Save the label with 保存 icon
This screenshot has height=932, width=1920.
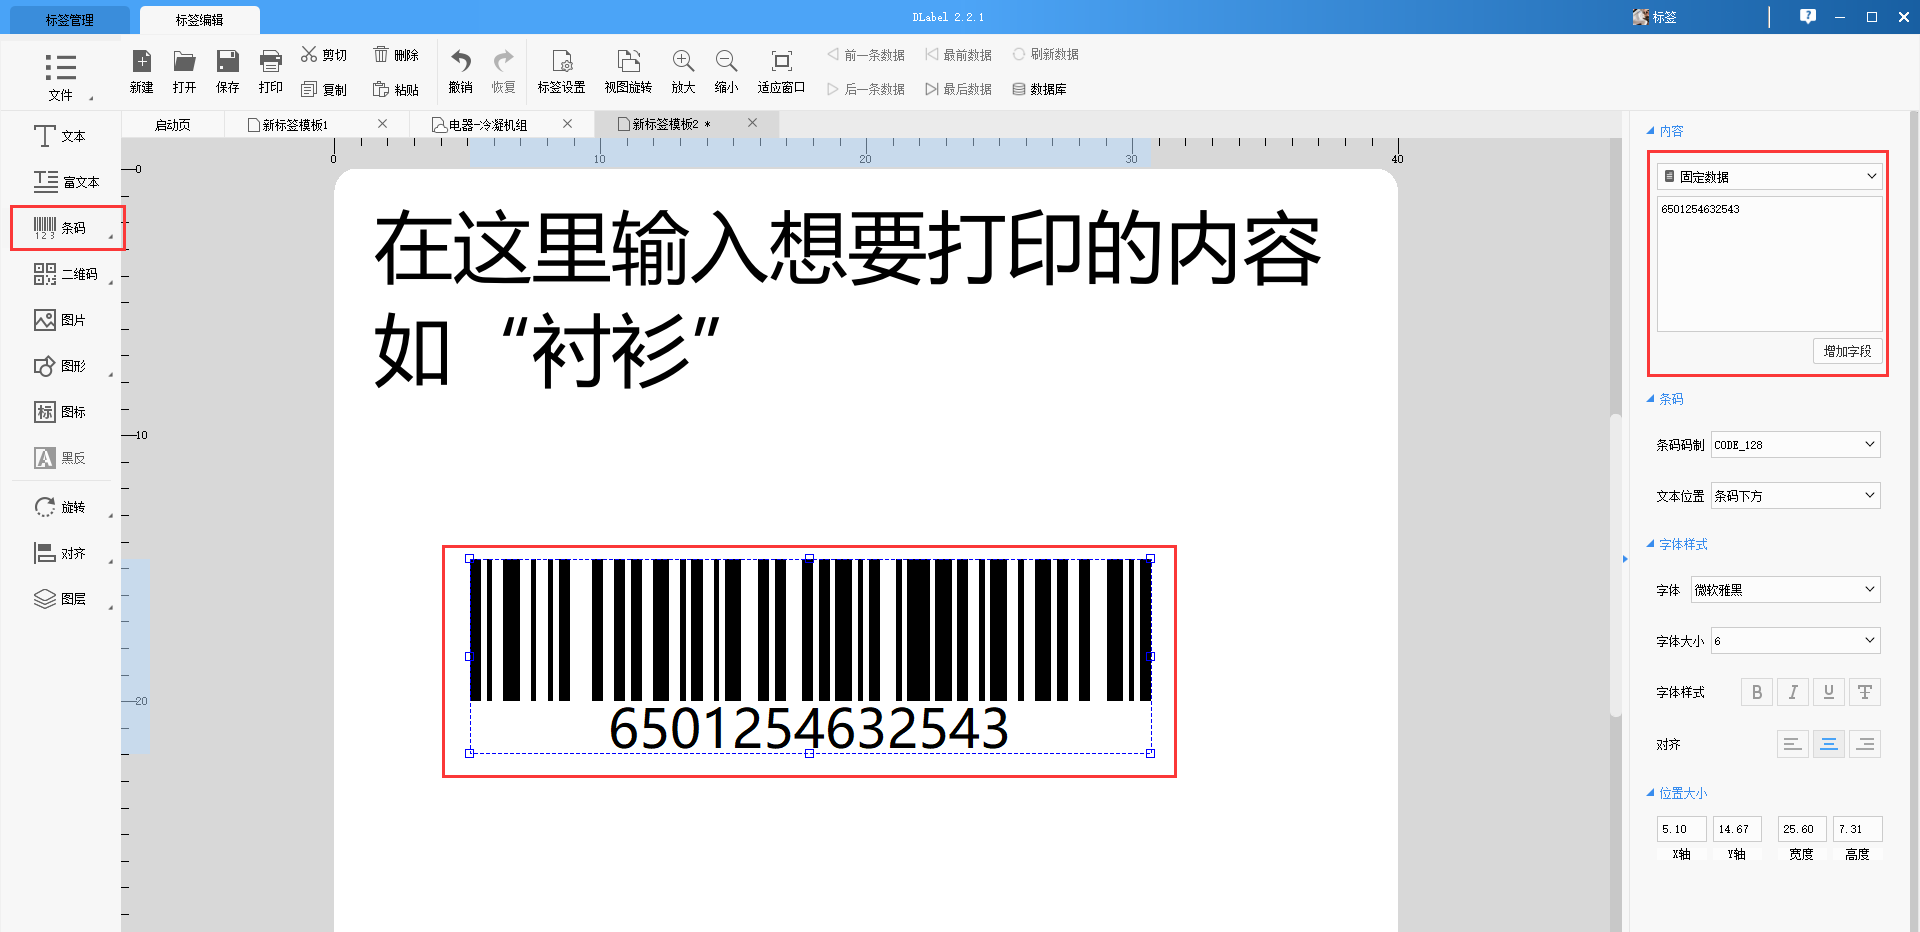(x=228, y=61)
